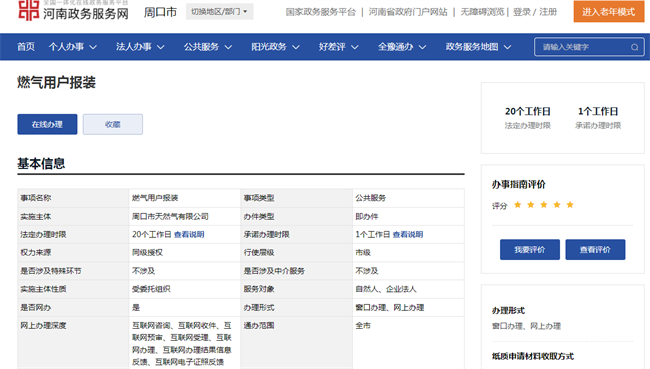Click the first rating star
This screenshot has width=650, height=369.
[517, 204]
